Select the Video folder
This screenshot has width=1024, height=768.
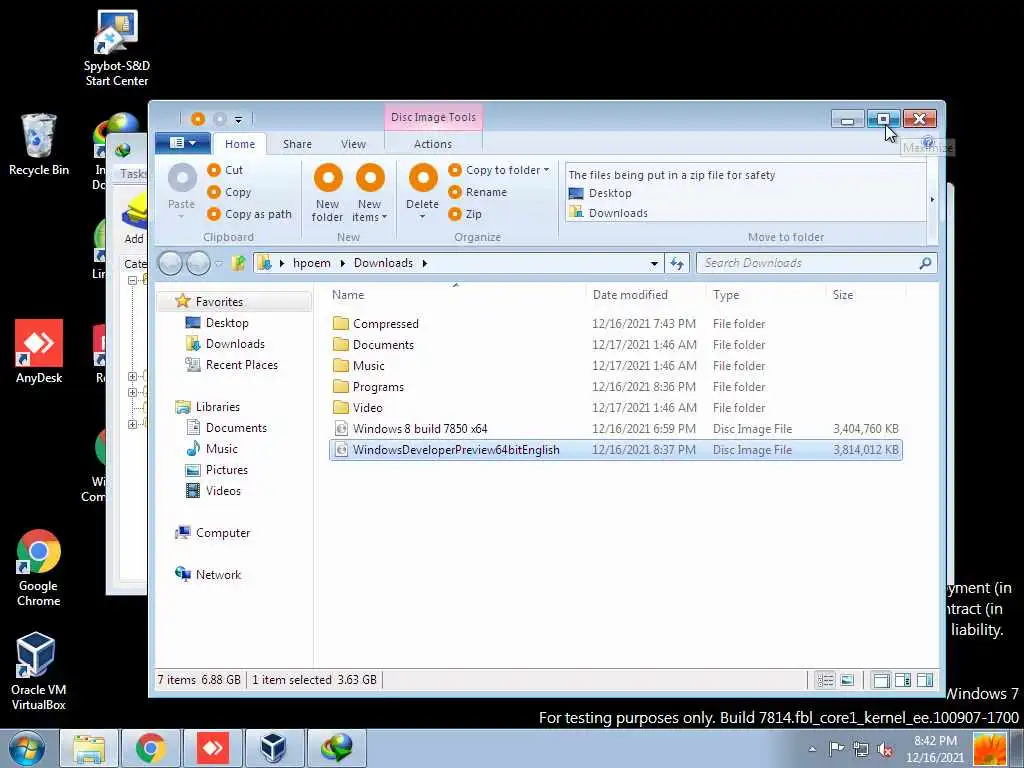tap(615, 408)
